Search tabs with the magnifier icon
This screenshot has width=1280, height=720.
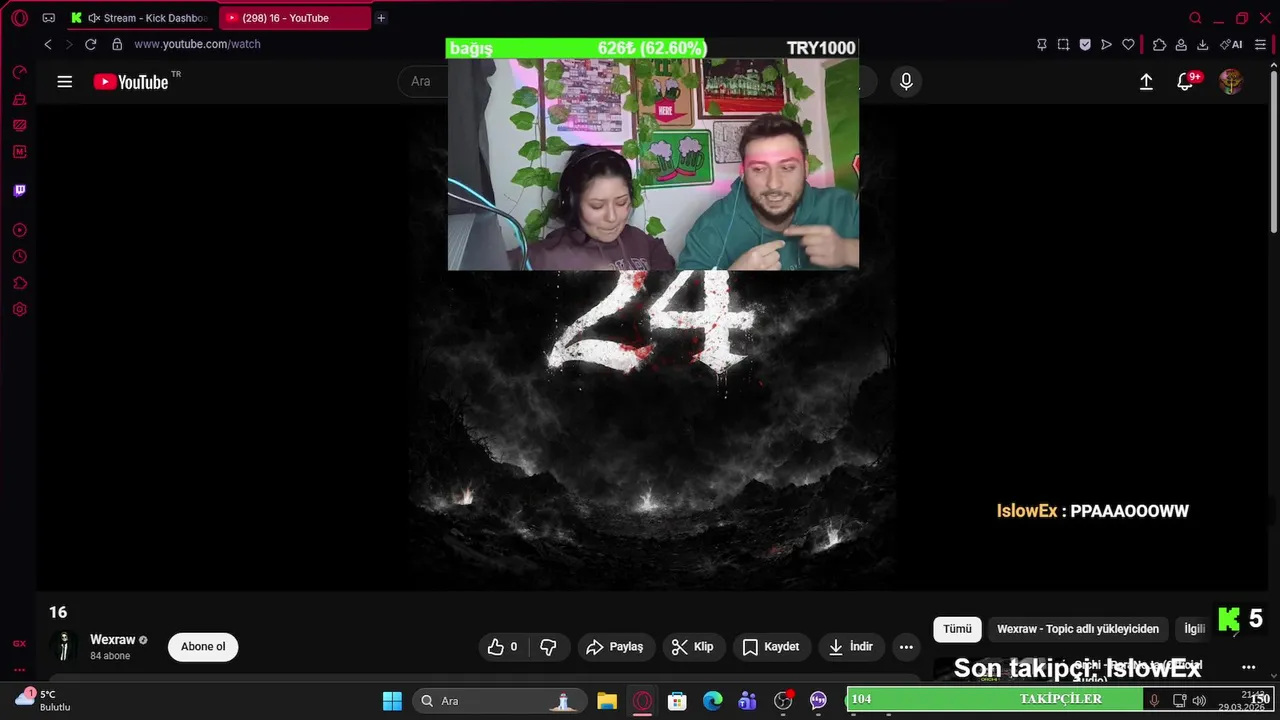(x=1195, y=18)
